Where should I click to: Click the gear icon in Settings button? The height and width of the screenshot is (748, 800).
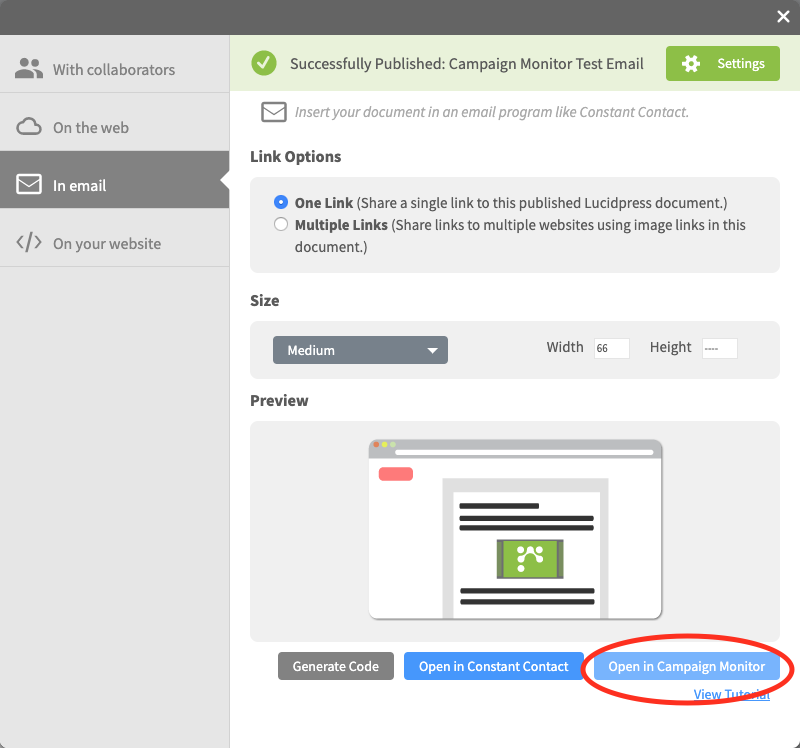coord(691,63)
